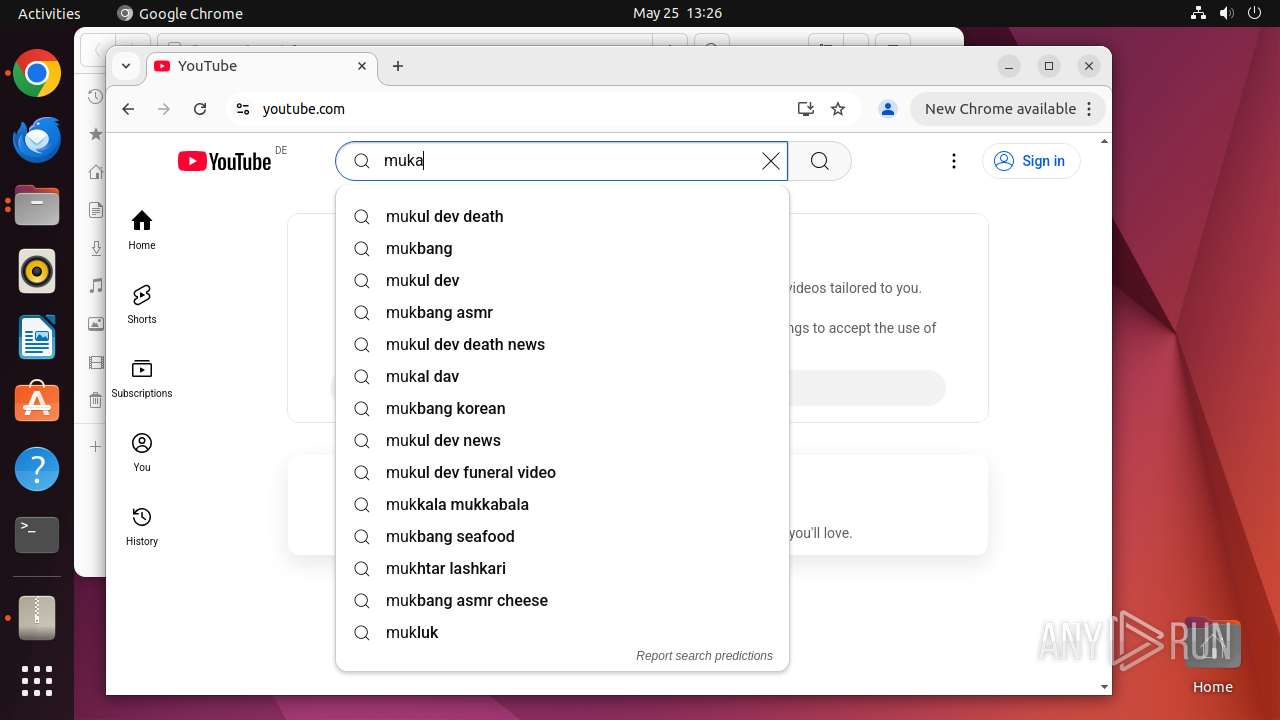This screenshot has height=720, width=1280.
Task: Choose suggestion 'mukbang korean'
Action: [x=562, y=408]
